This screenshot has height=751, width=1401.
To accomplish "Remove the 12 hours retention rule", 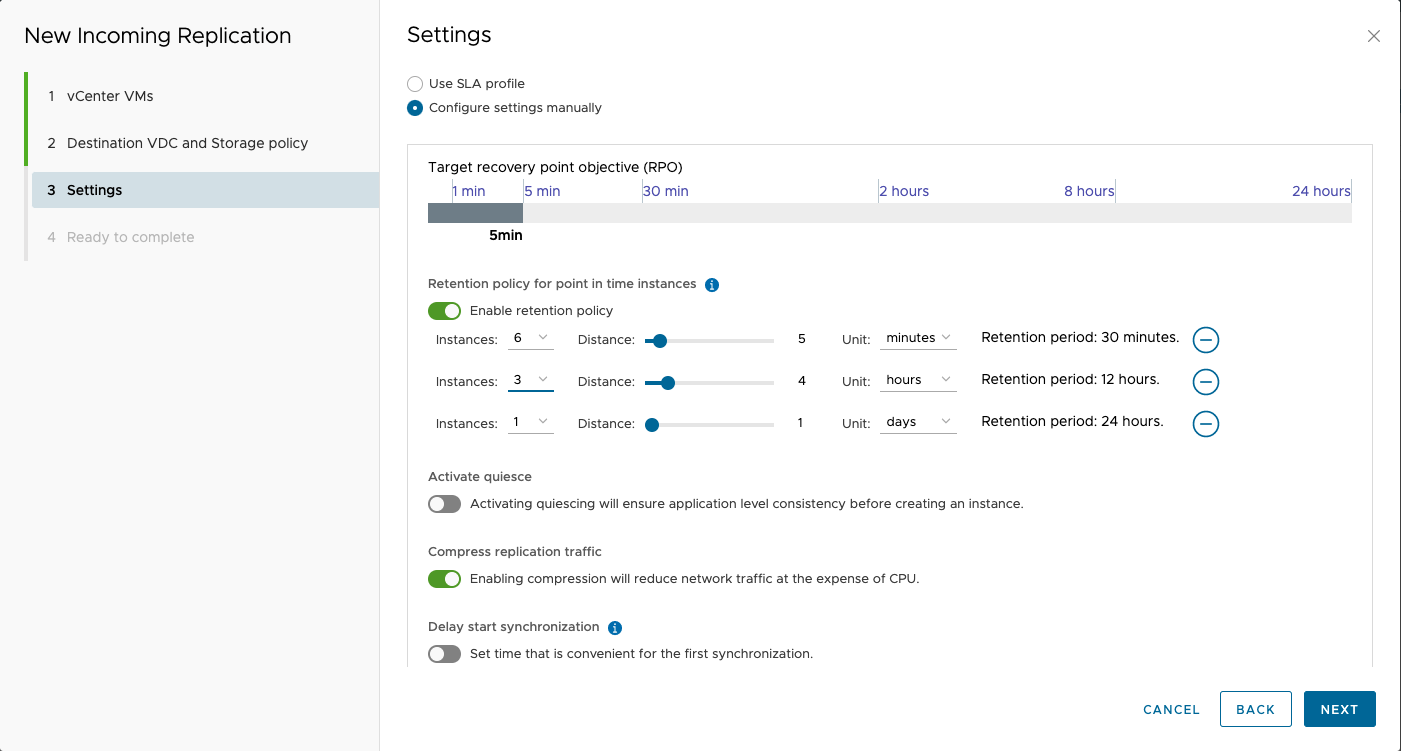I will tap(1206, 382).
